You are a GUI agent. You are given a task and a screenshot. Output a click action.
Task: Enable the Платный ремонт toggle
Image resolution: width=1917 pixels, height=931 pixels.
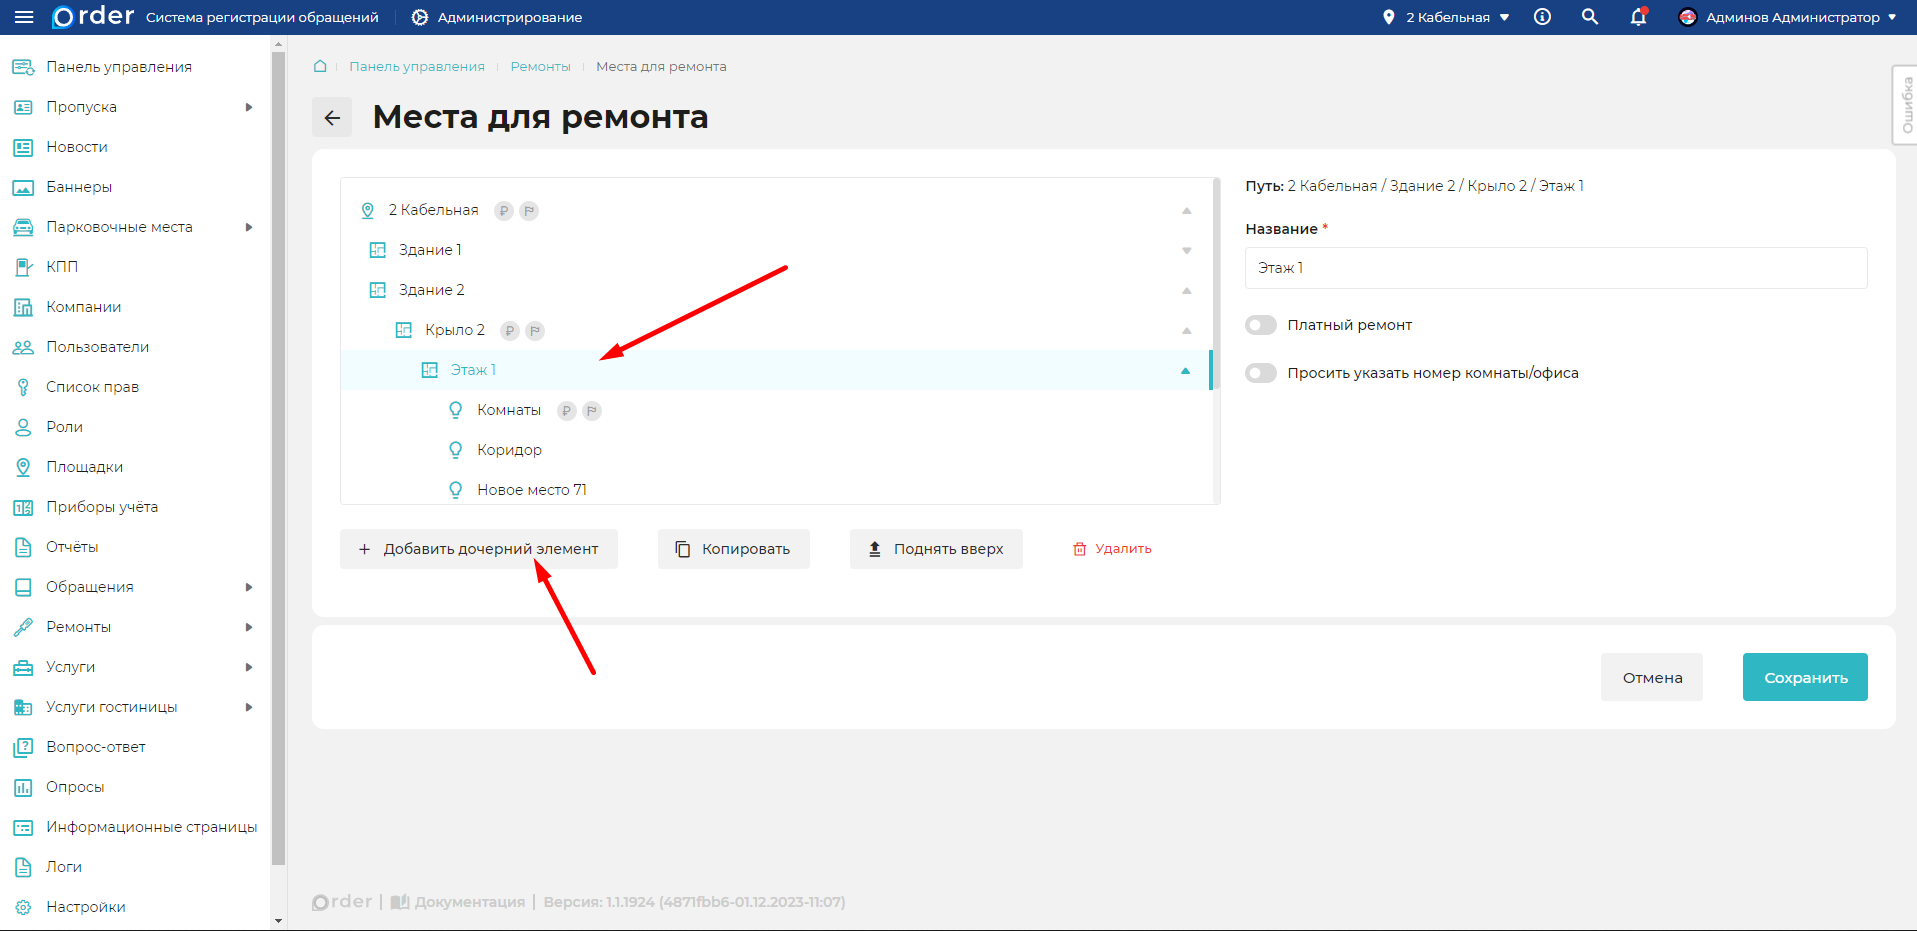[x=1261, y=325]
